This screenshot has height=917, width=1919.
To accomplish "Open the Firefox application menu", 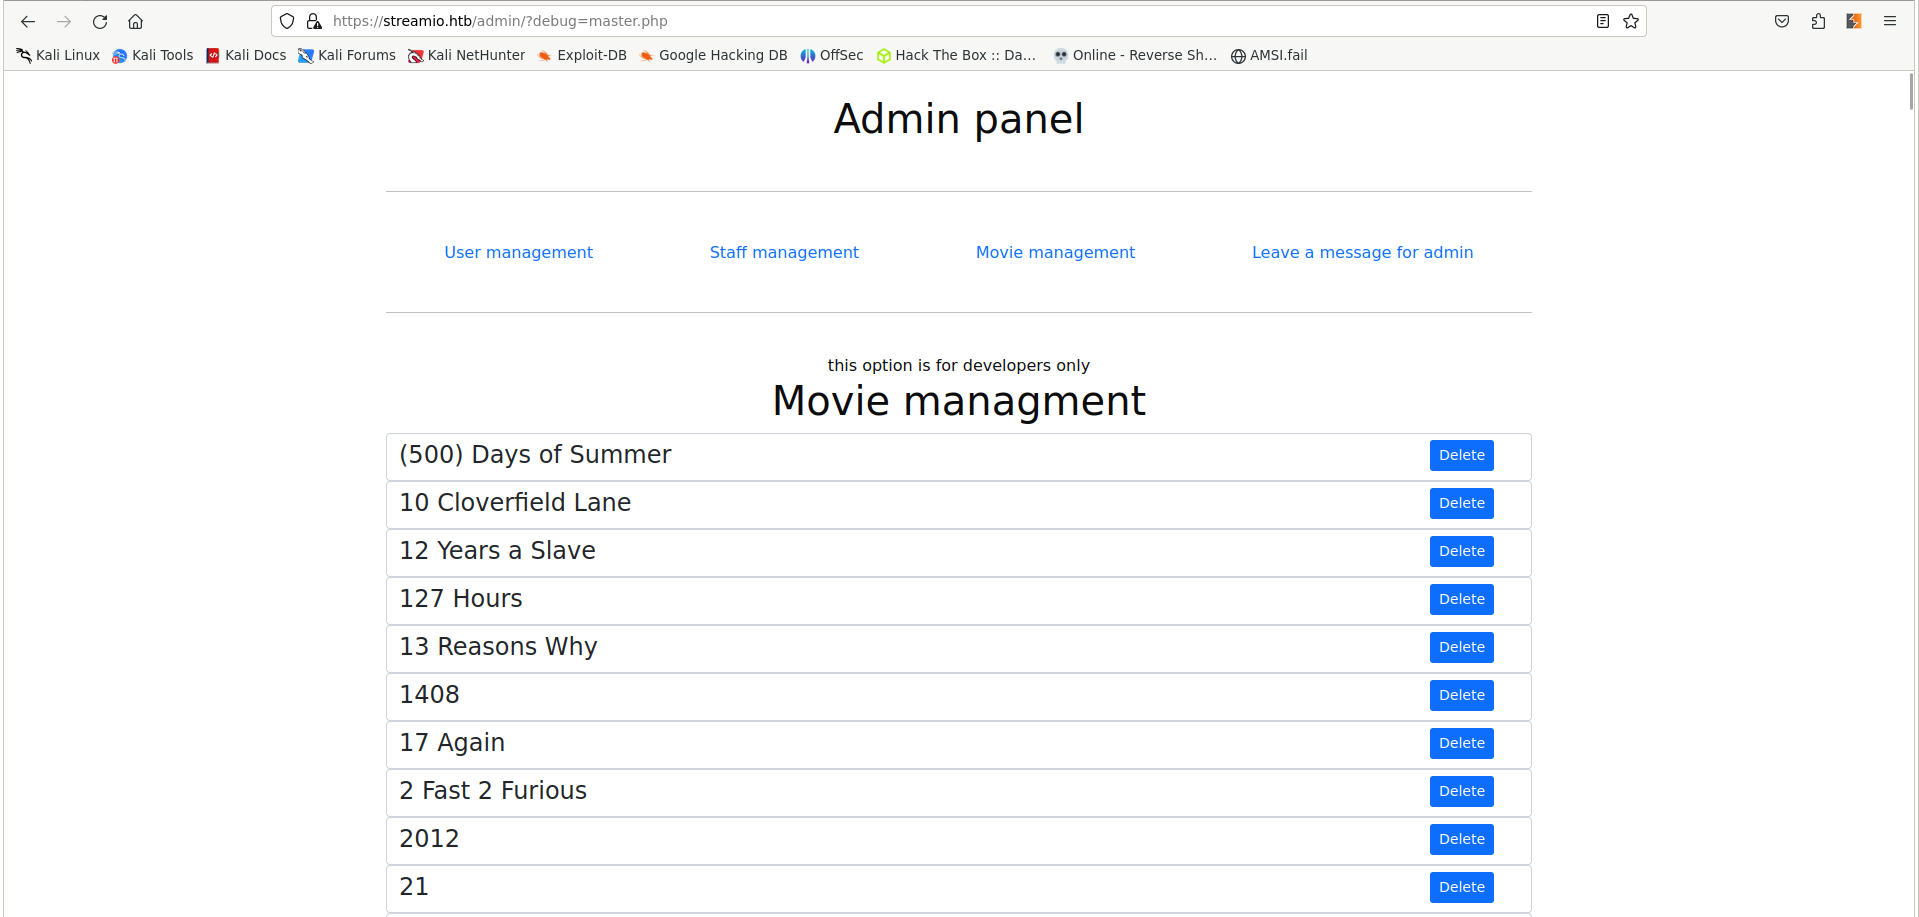I will (x=1890, y=21).
